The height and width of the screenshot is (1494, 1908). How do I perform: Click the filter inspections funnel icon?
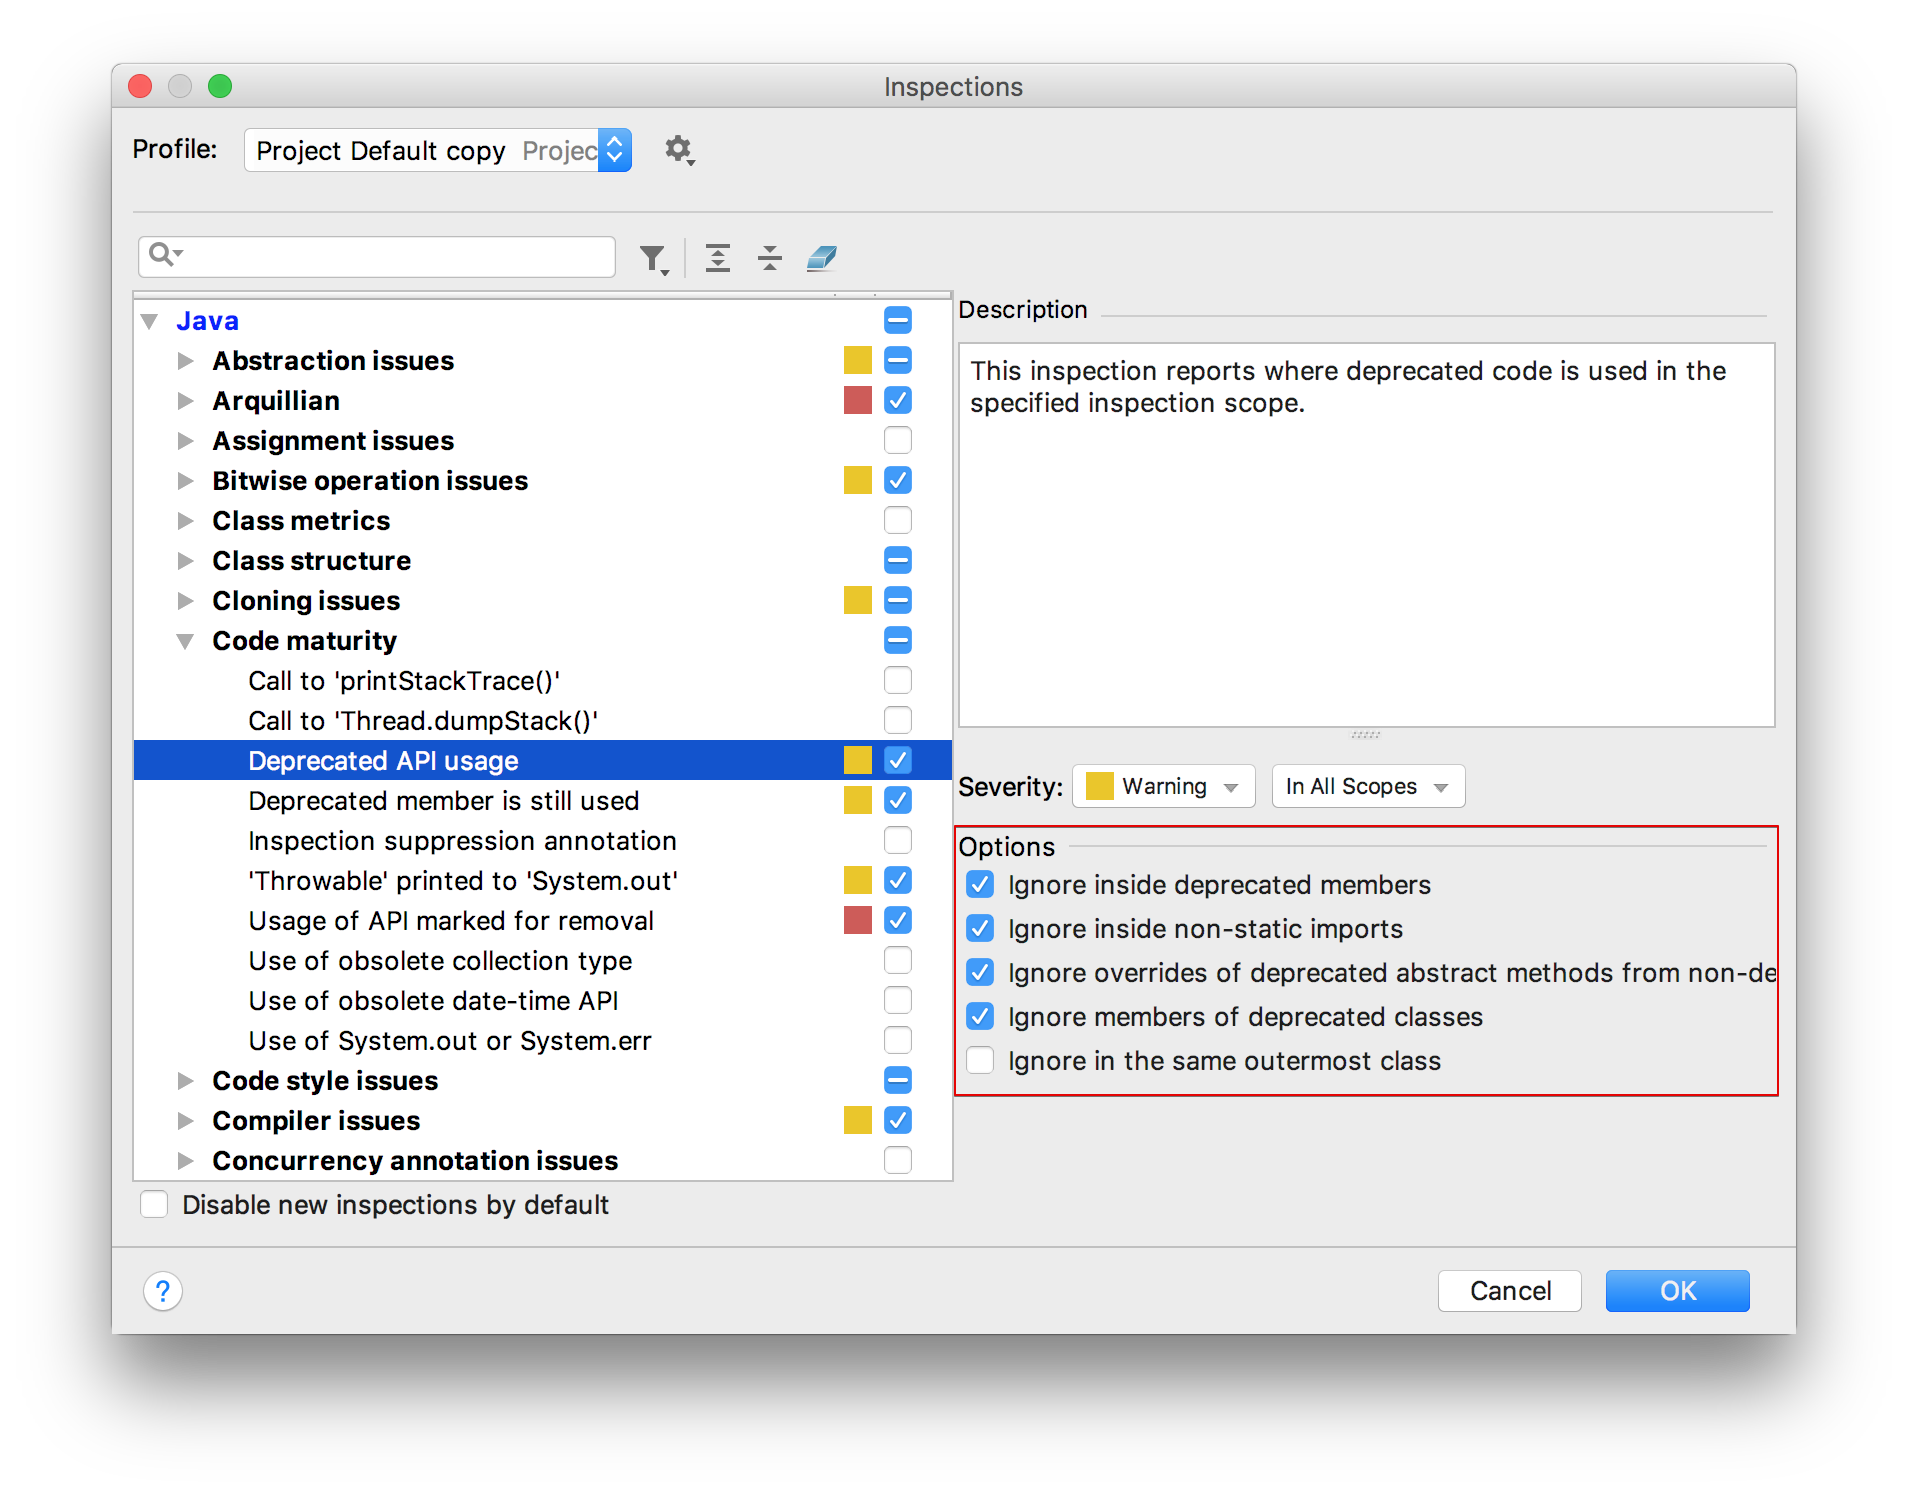coord(653,259)
